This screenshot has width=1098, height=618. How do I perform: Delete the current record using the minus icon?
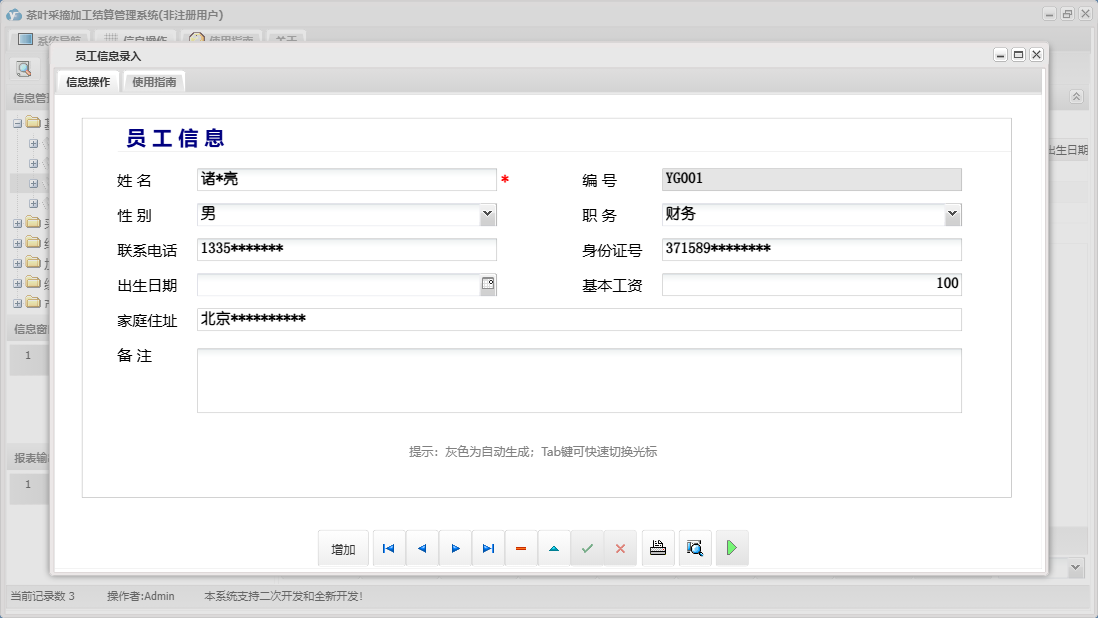[521, 548]
